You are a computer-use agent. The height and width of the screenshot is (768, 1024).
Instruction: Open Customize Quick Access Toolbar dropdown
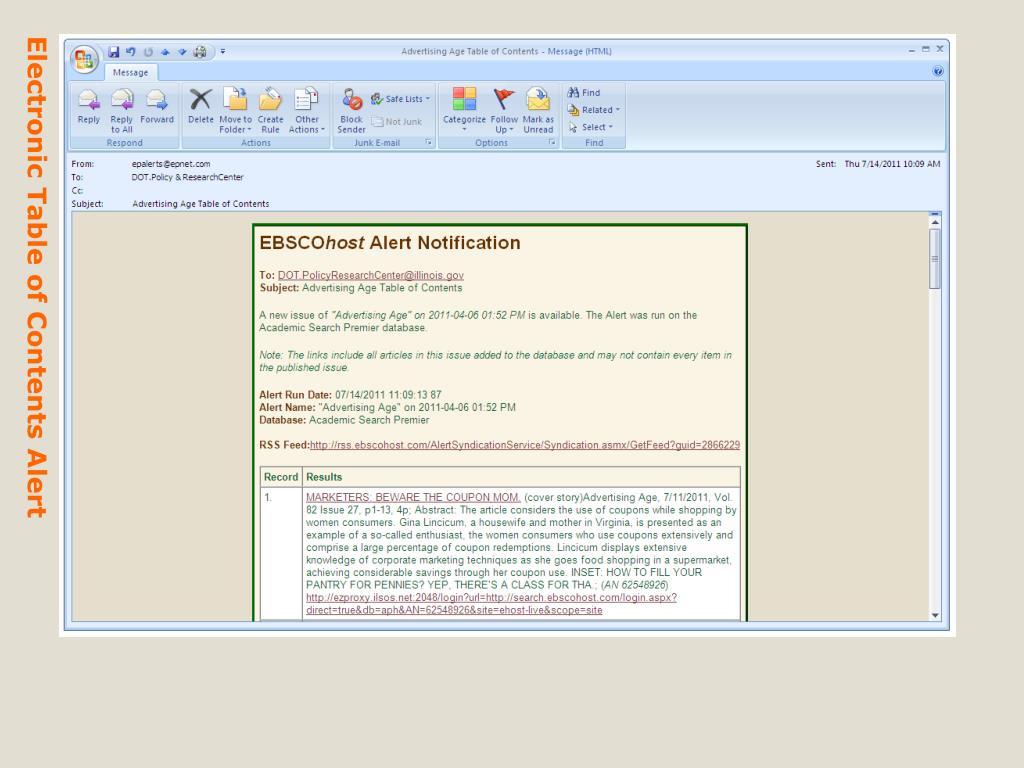point(223,51)
